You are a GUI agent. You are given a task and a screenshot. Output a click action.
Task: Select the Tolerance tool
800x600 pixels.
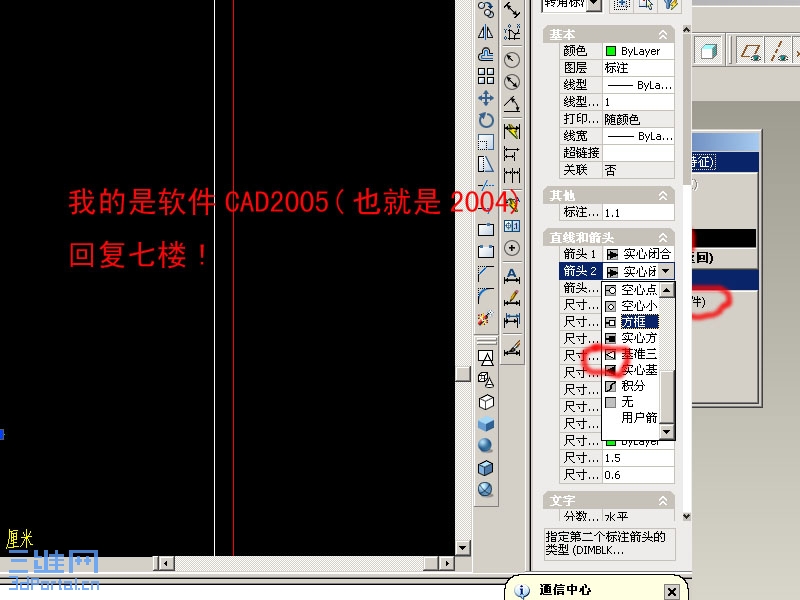pyautogui.click(x=512, y=226)
